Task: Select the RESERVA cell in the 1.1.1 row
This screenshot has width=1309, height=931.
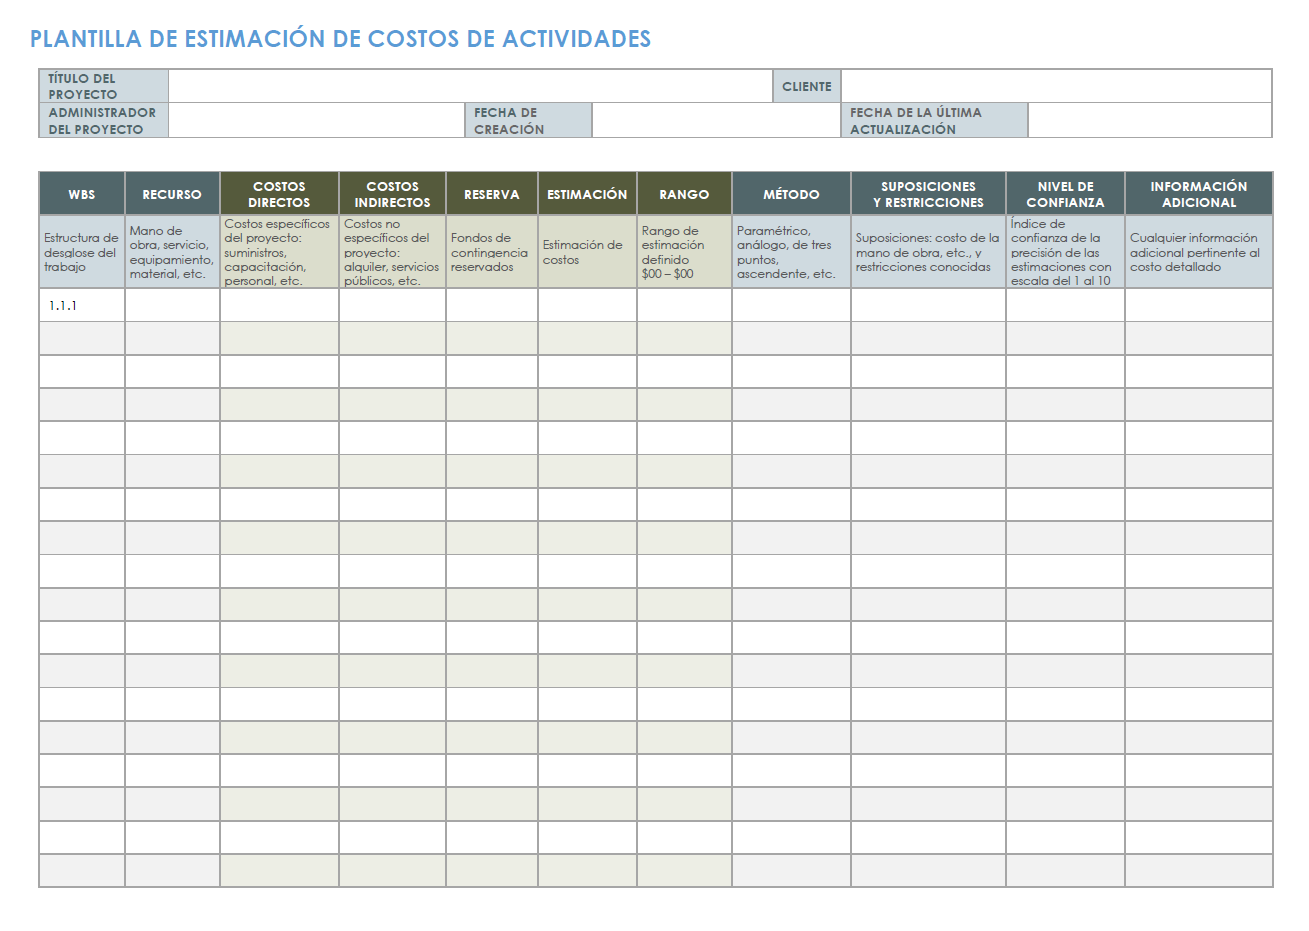Action: tap(492, 305)
